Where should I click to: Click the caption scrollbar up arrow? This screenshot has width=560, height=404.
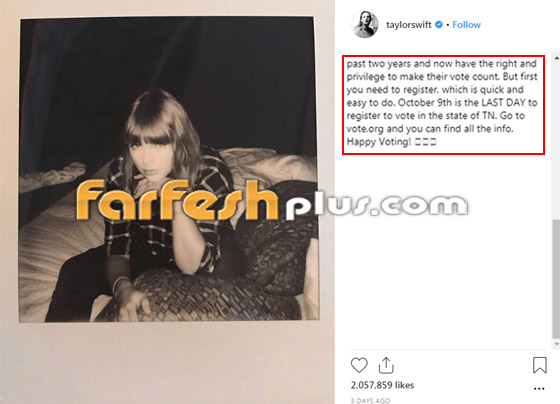click(556, 58)
